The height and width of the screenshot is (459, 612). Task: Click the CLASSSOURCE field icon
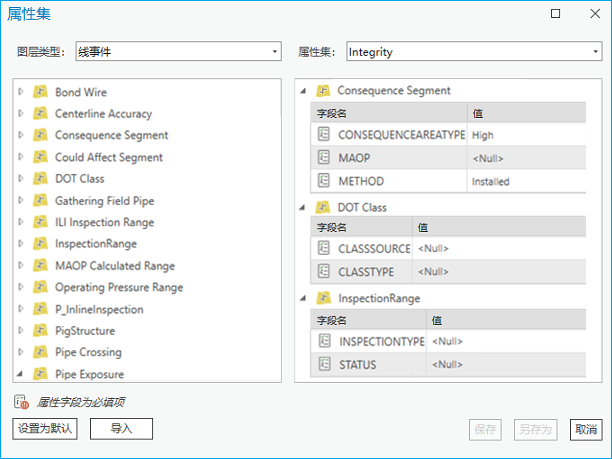(324, 248)
